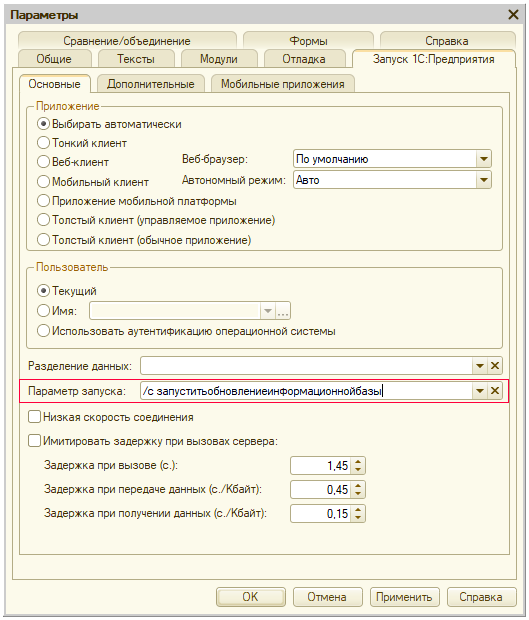
Task: Select the Запуск 1С:Предприятия tab
Action: coord(434,59)
